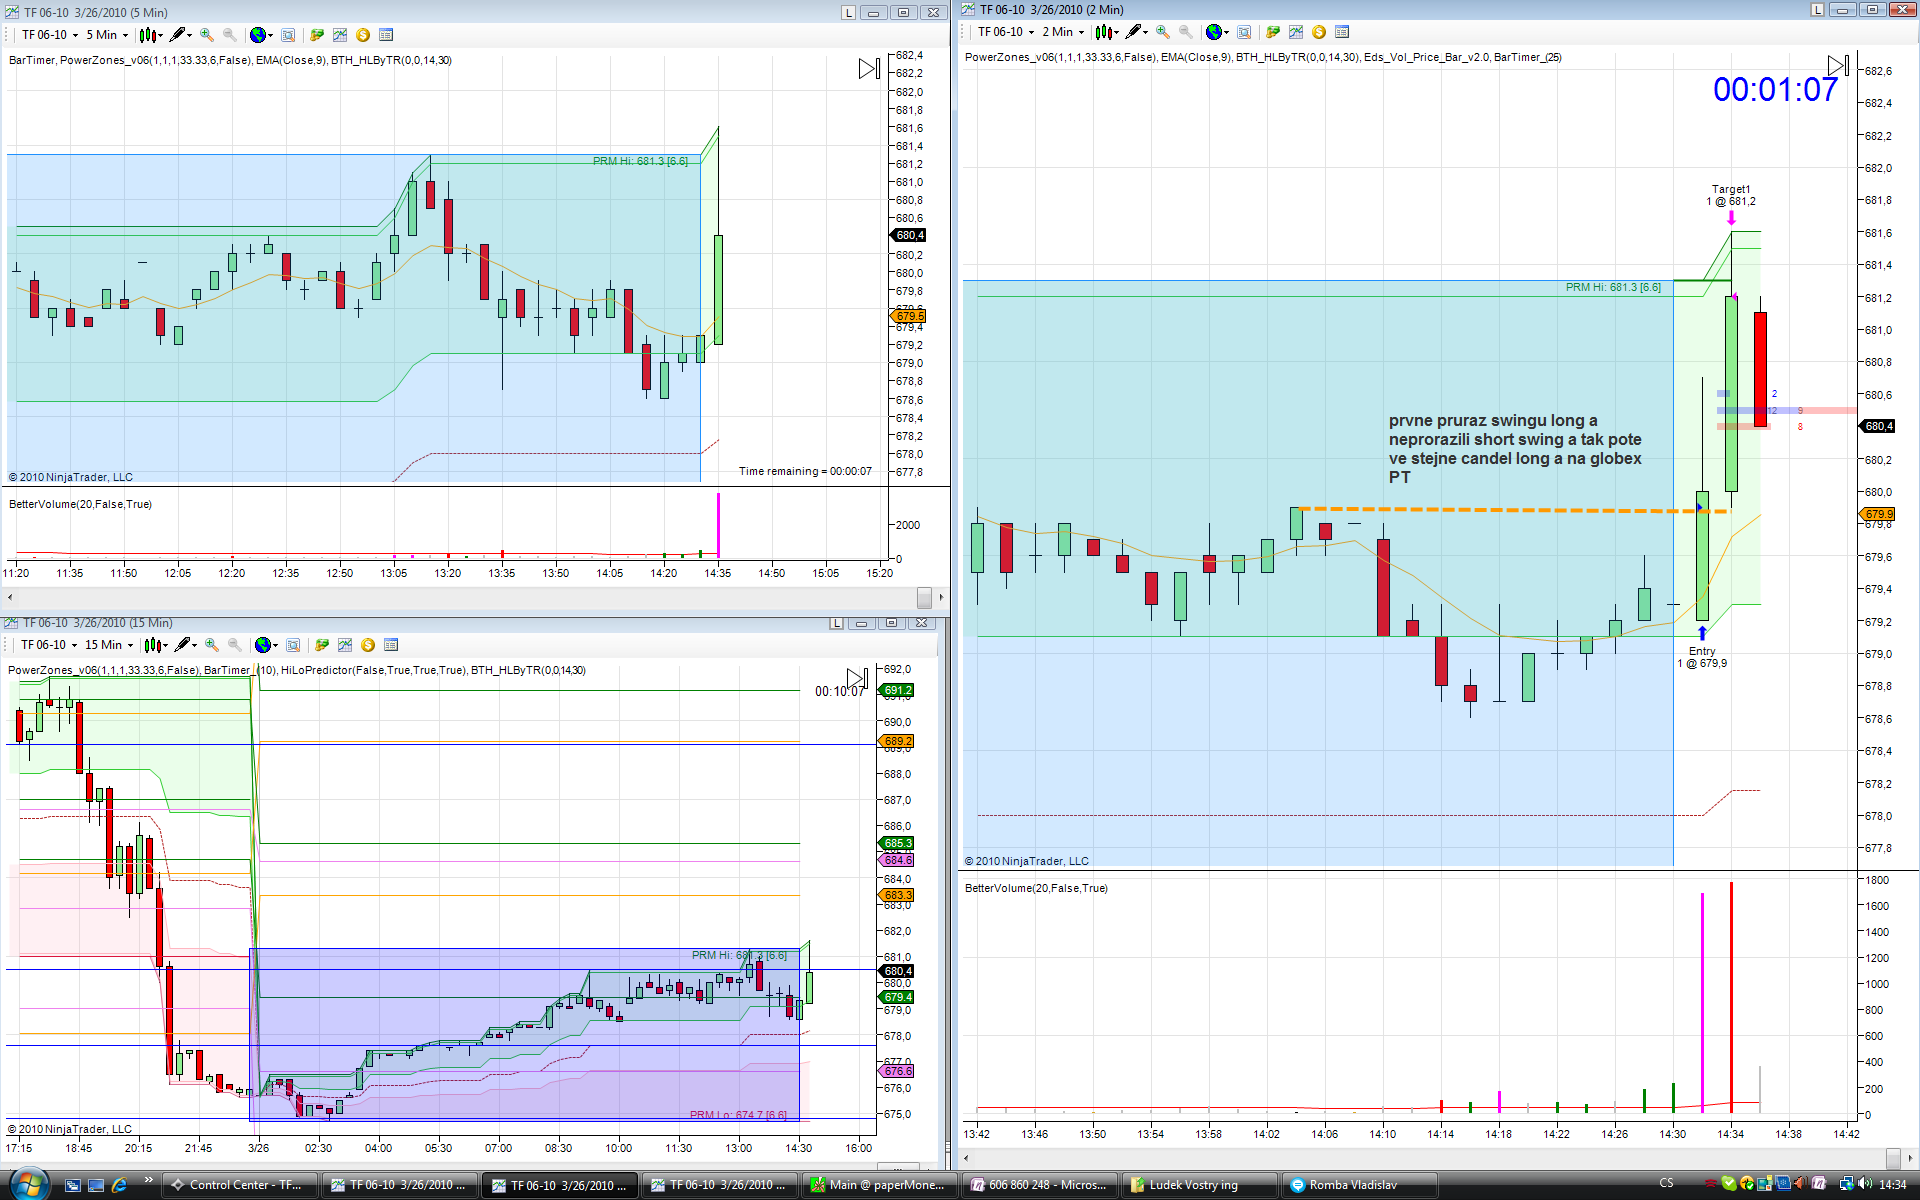The image size is (1920, 1200).
Task: Toggle the L link button on 5 Min window
Action: [848, 12]
